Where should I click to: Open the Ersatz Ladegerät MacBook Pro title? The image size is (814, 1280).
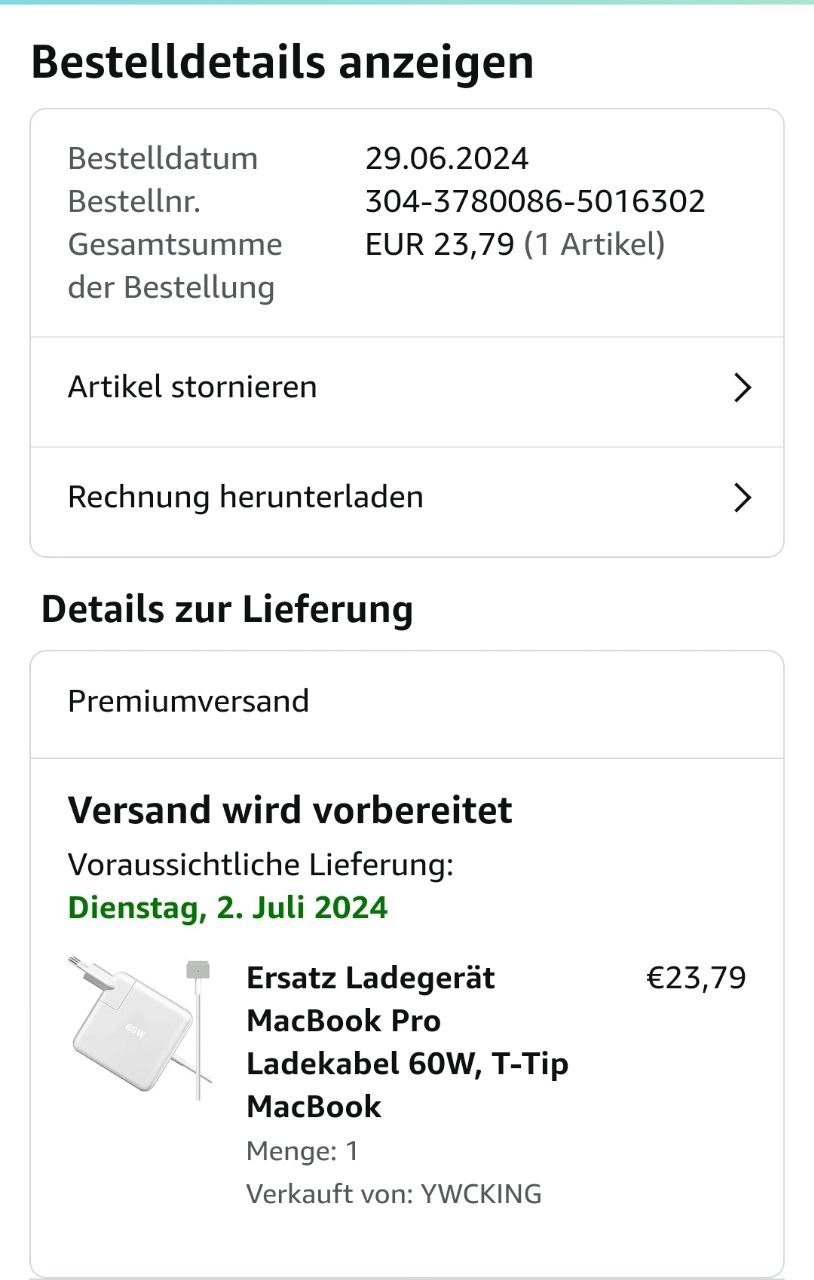(x=407, y=1041)
